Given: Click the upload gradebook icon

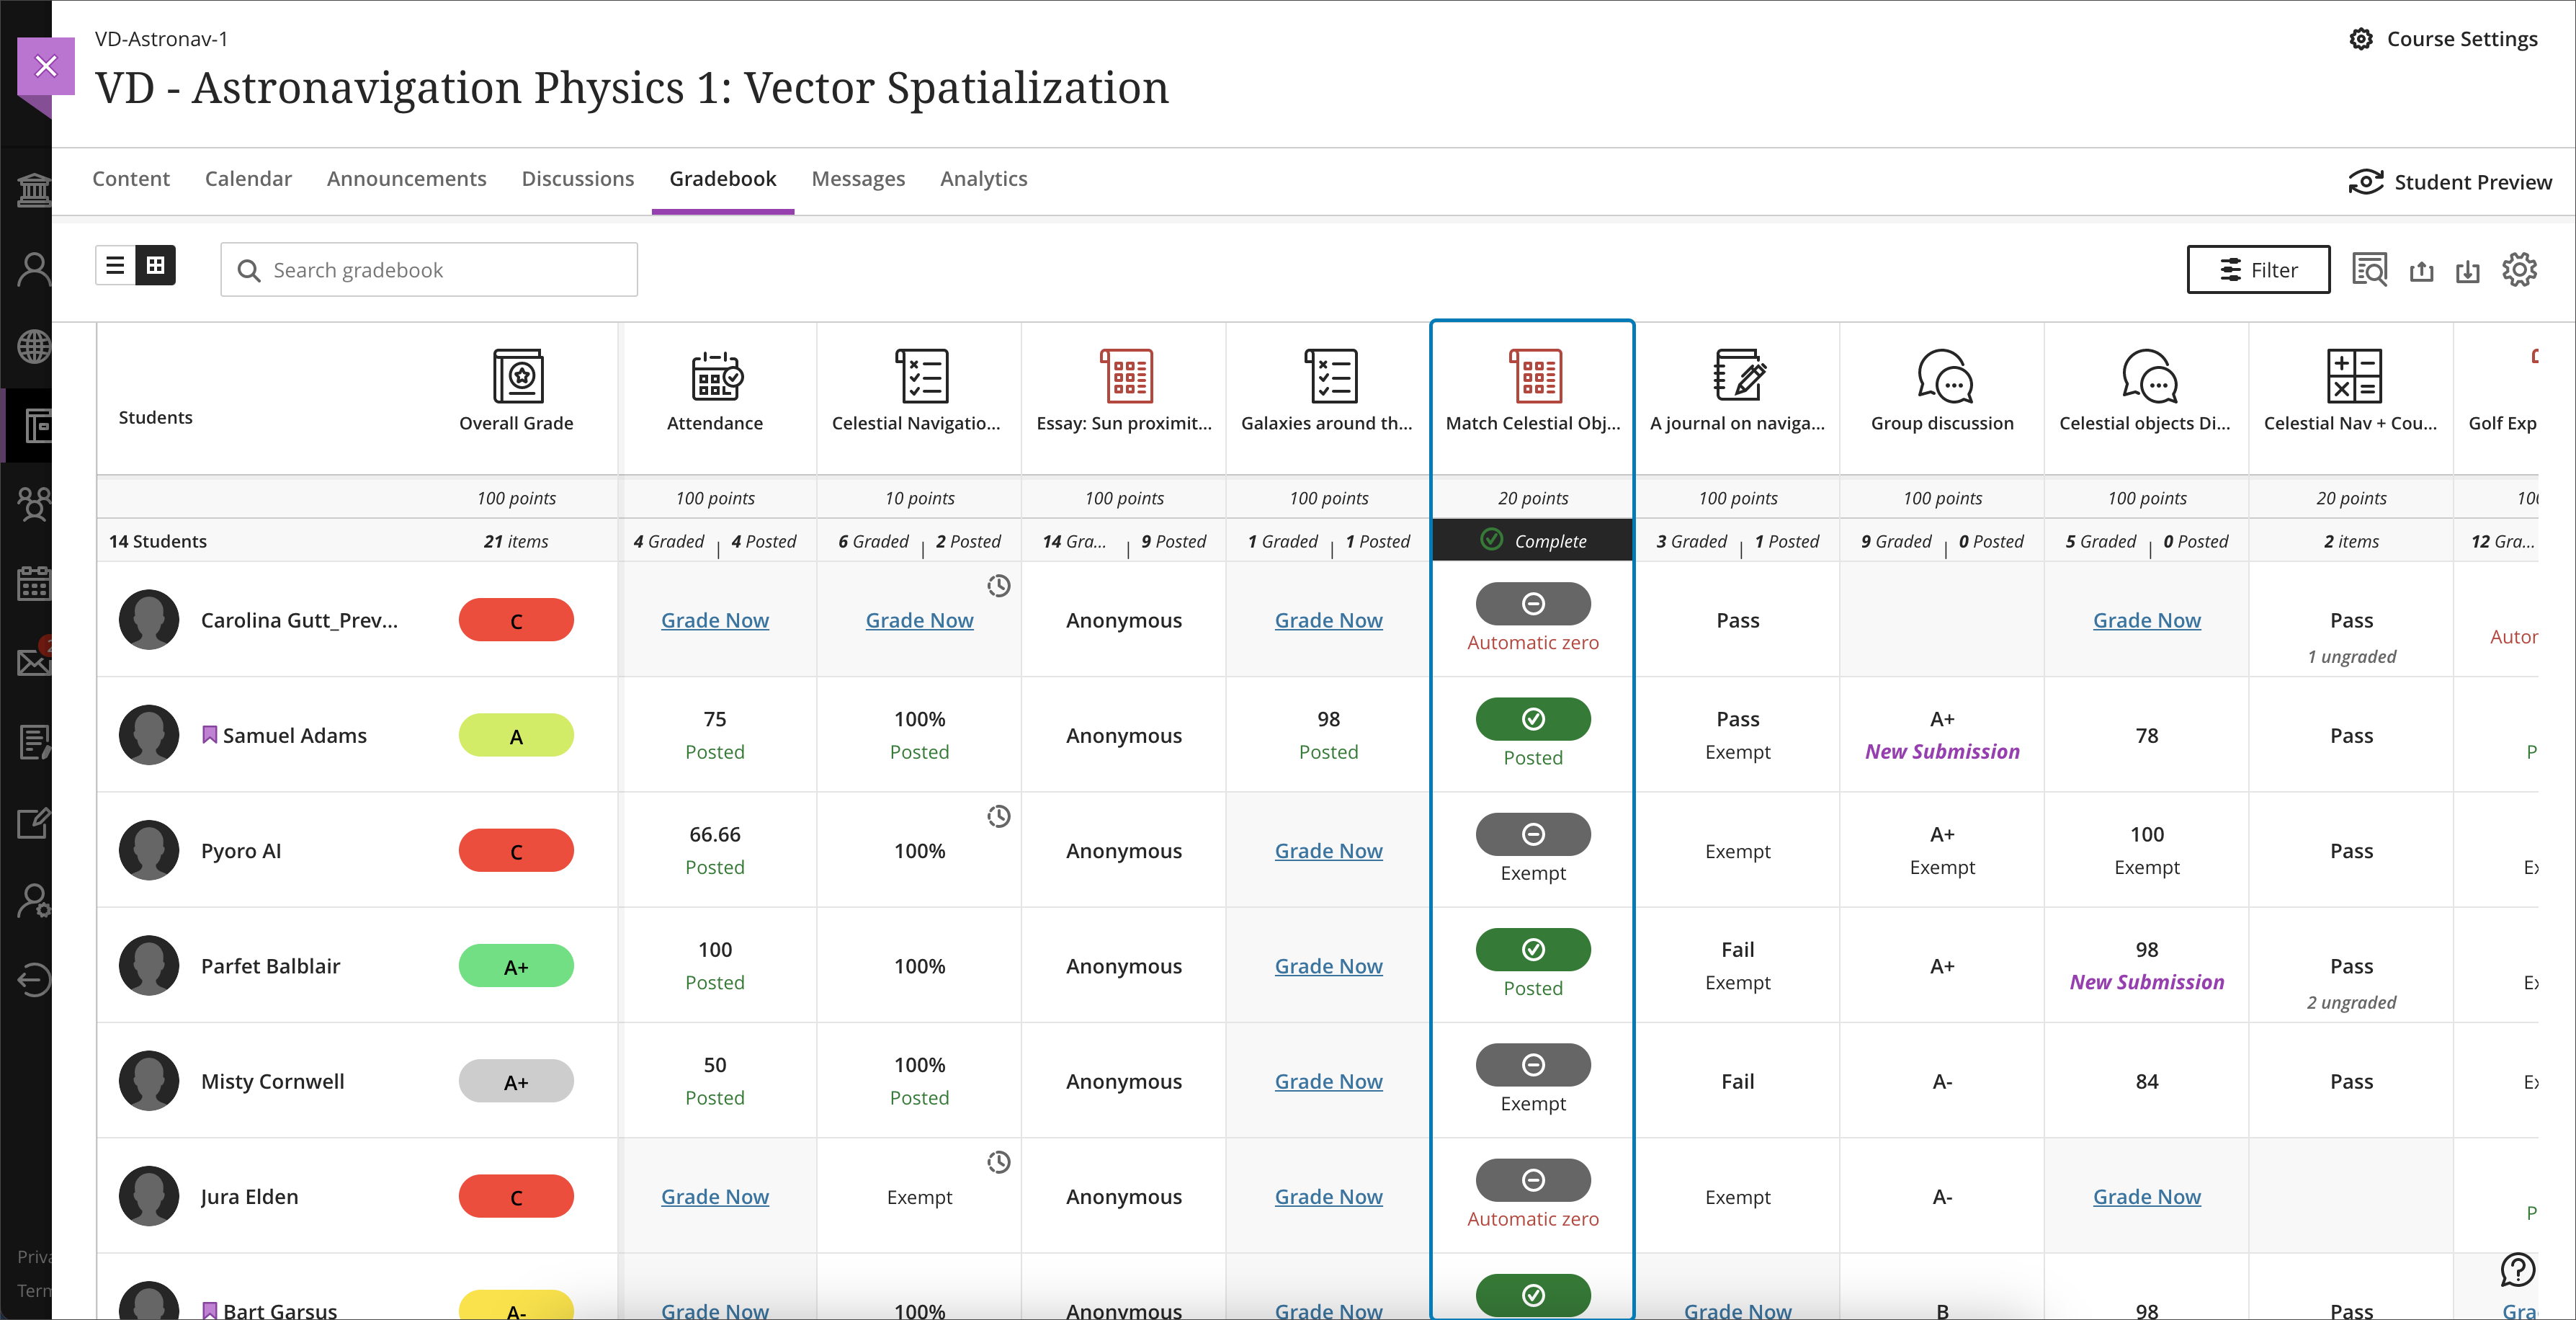Looking at the screenshot, I should coord(2421,271).
